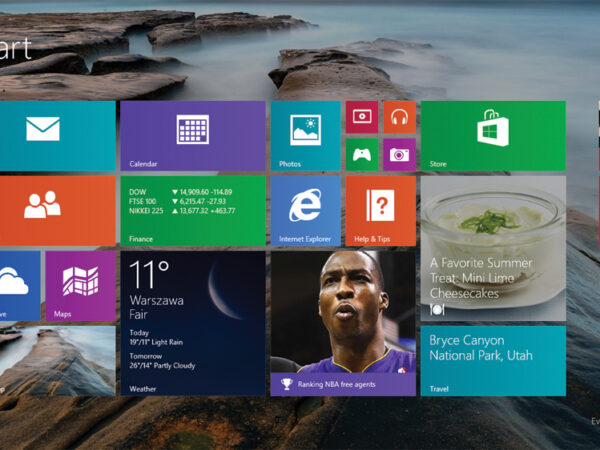Open the SkyDrive cloud tile
The height and width of the screenshot is (450, 600).
coord(18,285)
